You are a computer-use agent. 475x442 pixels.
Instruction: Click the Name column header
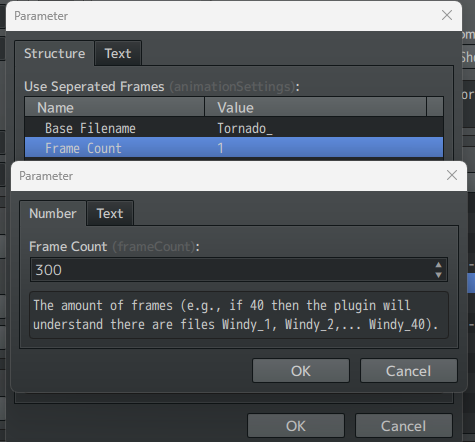click(x=115, y=108)
